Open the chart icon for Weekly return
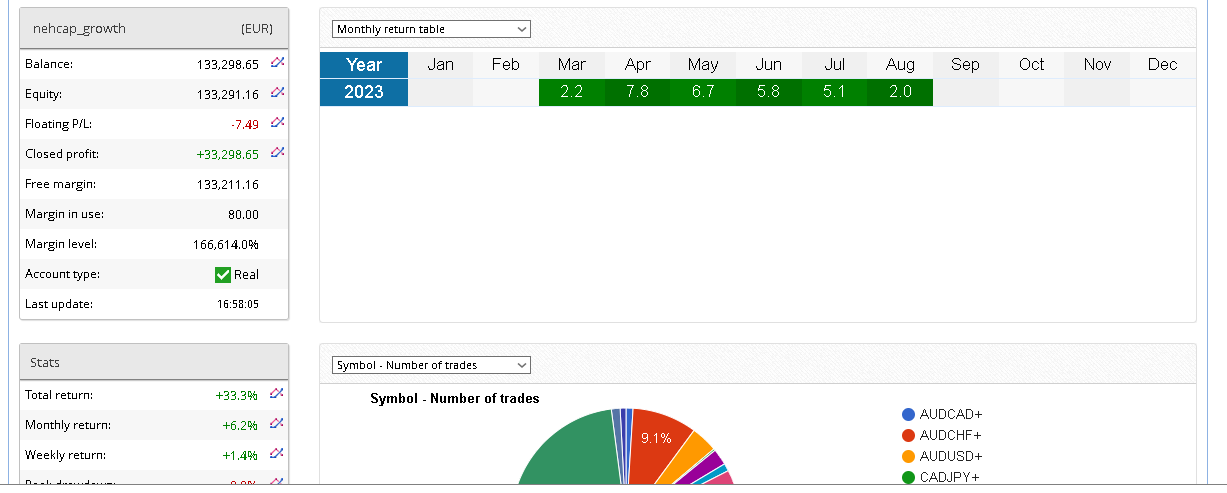Image resolution: width=1227 pixels, height=493 pixels. pos(278,455)
